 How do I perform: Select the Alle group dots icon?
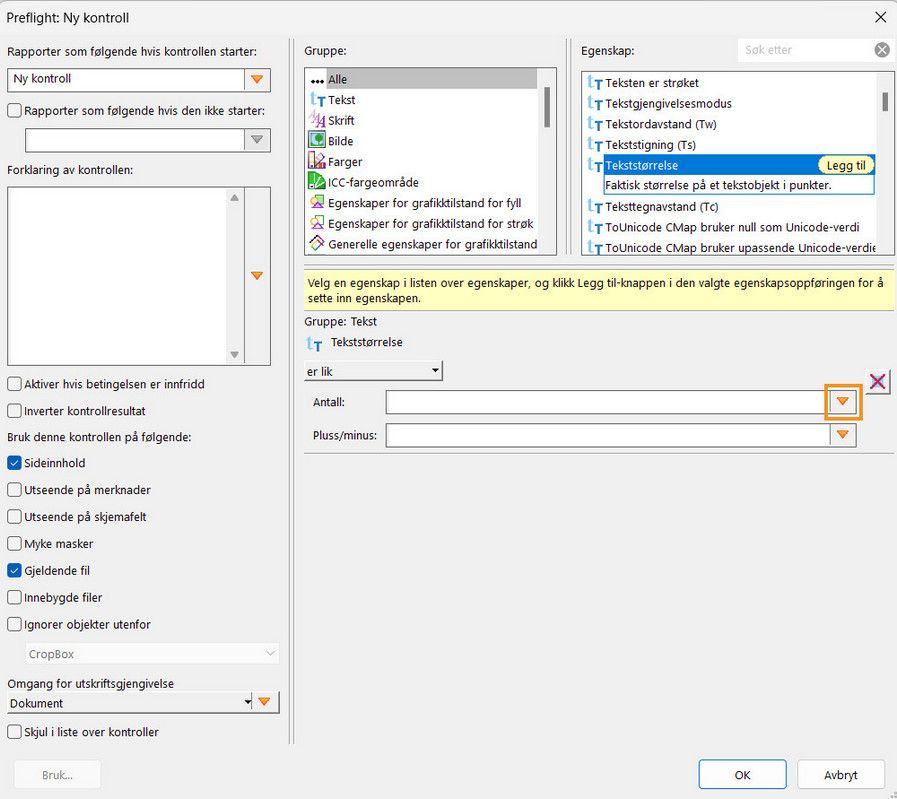point(317,80)
